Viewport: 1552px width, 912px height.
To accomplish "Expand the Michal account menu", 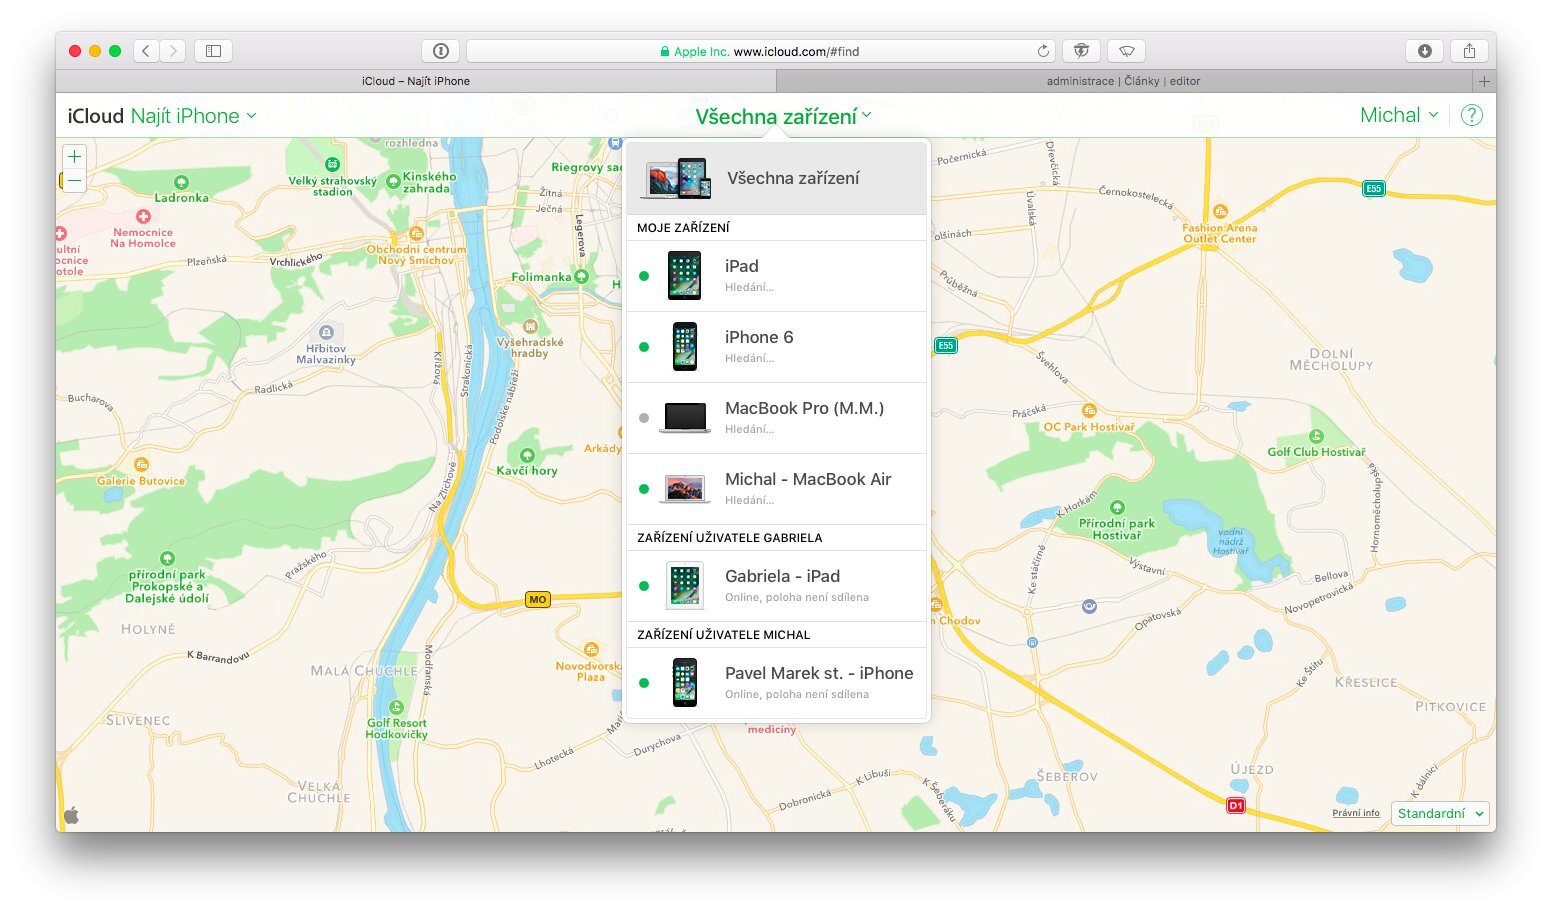I will pyautogui.click(x=1397, y=114).
